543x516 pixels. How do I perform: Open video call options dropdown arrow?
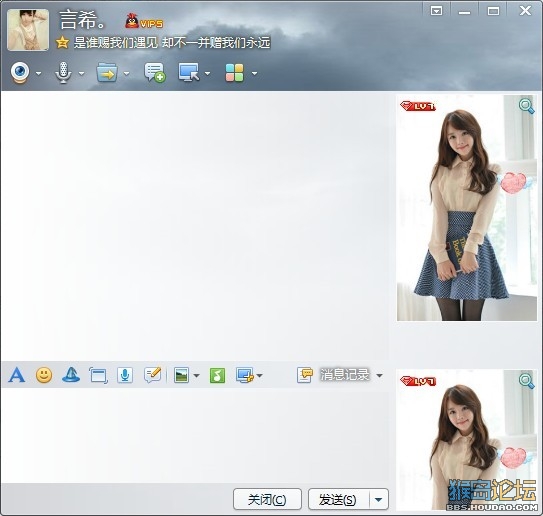click(x=38, y=73)
